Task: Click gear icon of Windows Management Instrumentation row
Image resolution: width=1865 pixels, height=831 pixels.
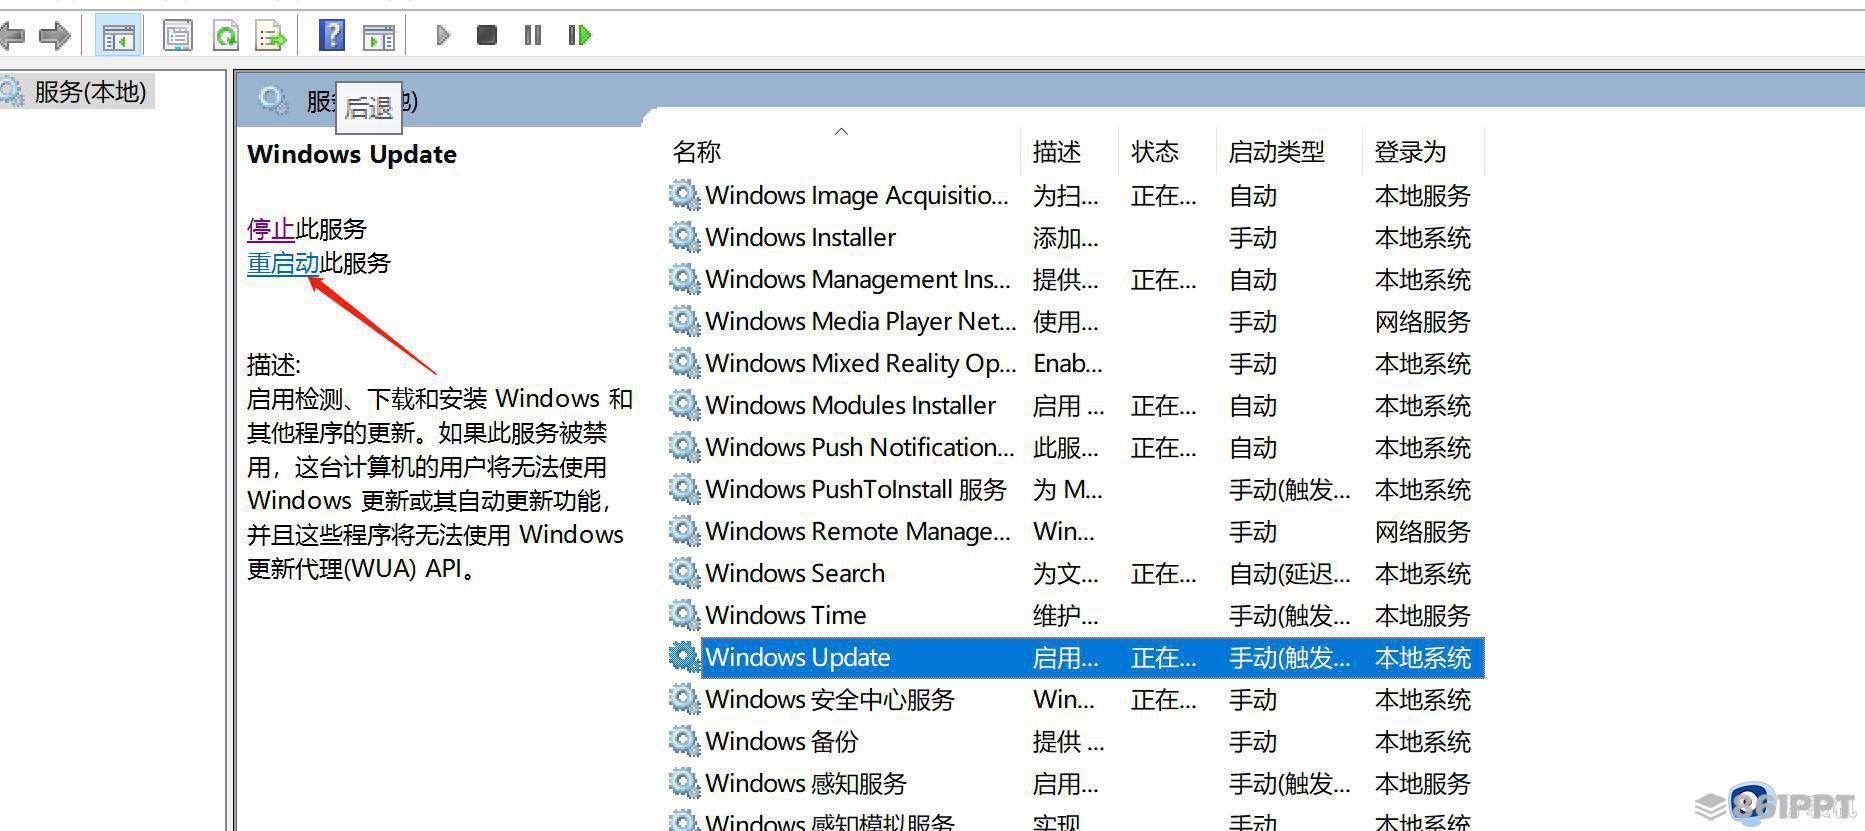Action: [x=684, y=279]
